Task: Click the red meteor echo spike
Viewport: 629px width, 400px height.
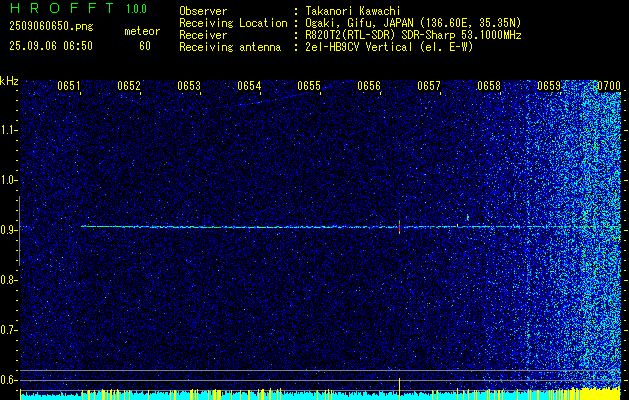Action: 400,227
